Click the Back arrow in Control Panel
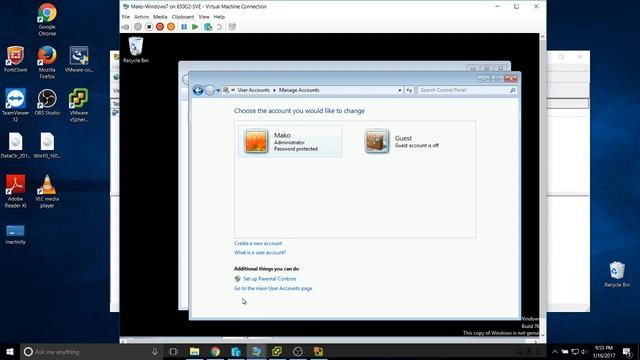 coord(198,90)
